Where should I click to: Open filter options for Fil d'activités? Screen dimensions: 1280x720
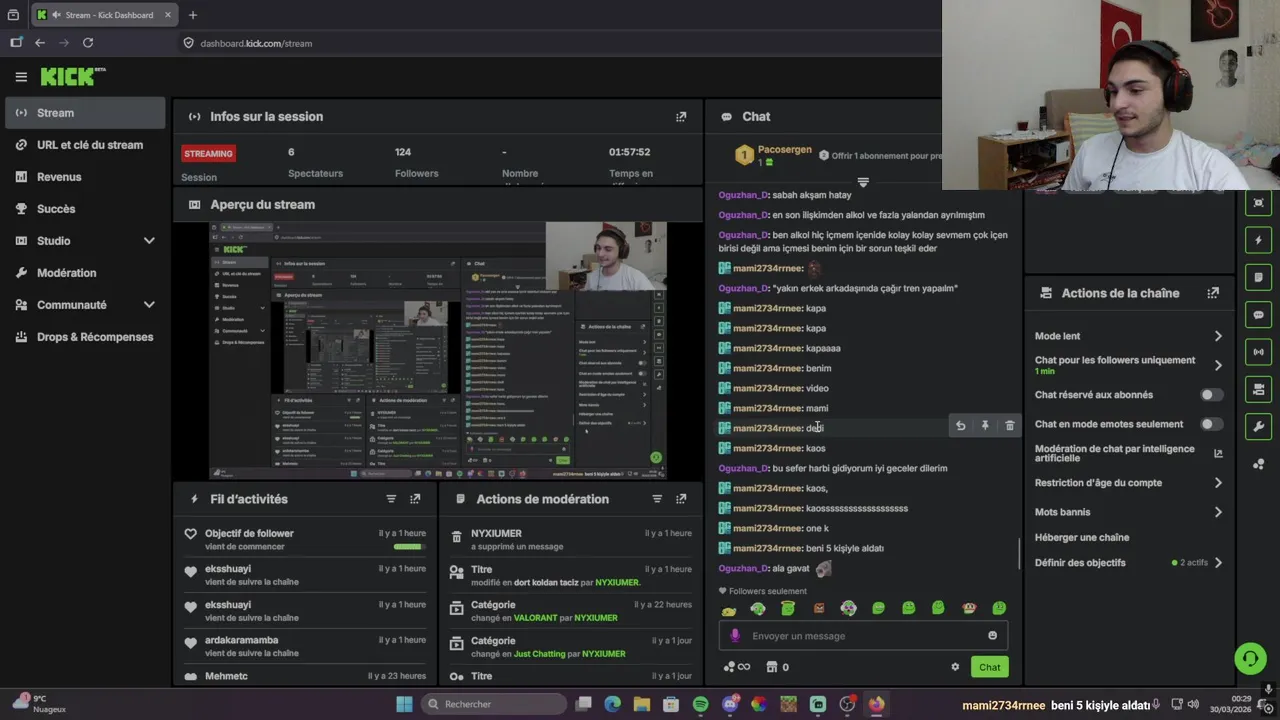(391, 499)
